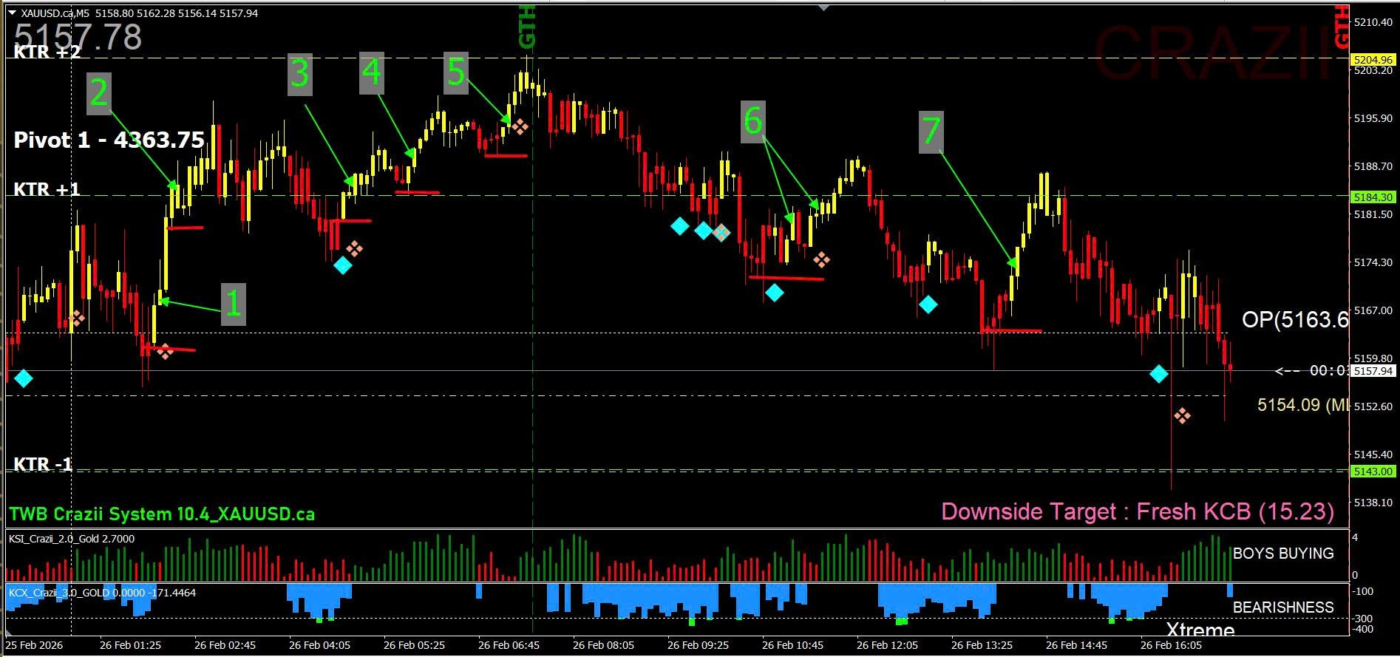This screenshot has height=657, width=1400.
Task: Click the number 6 annotation box
Action: tap(753, 120)
